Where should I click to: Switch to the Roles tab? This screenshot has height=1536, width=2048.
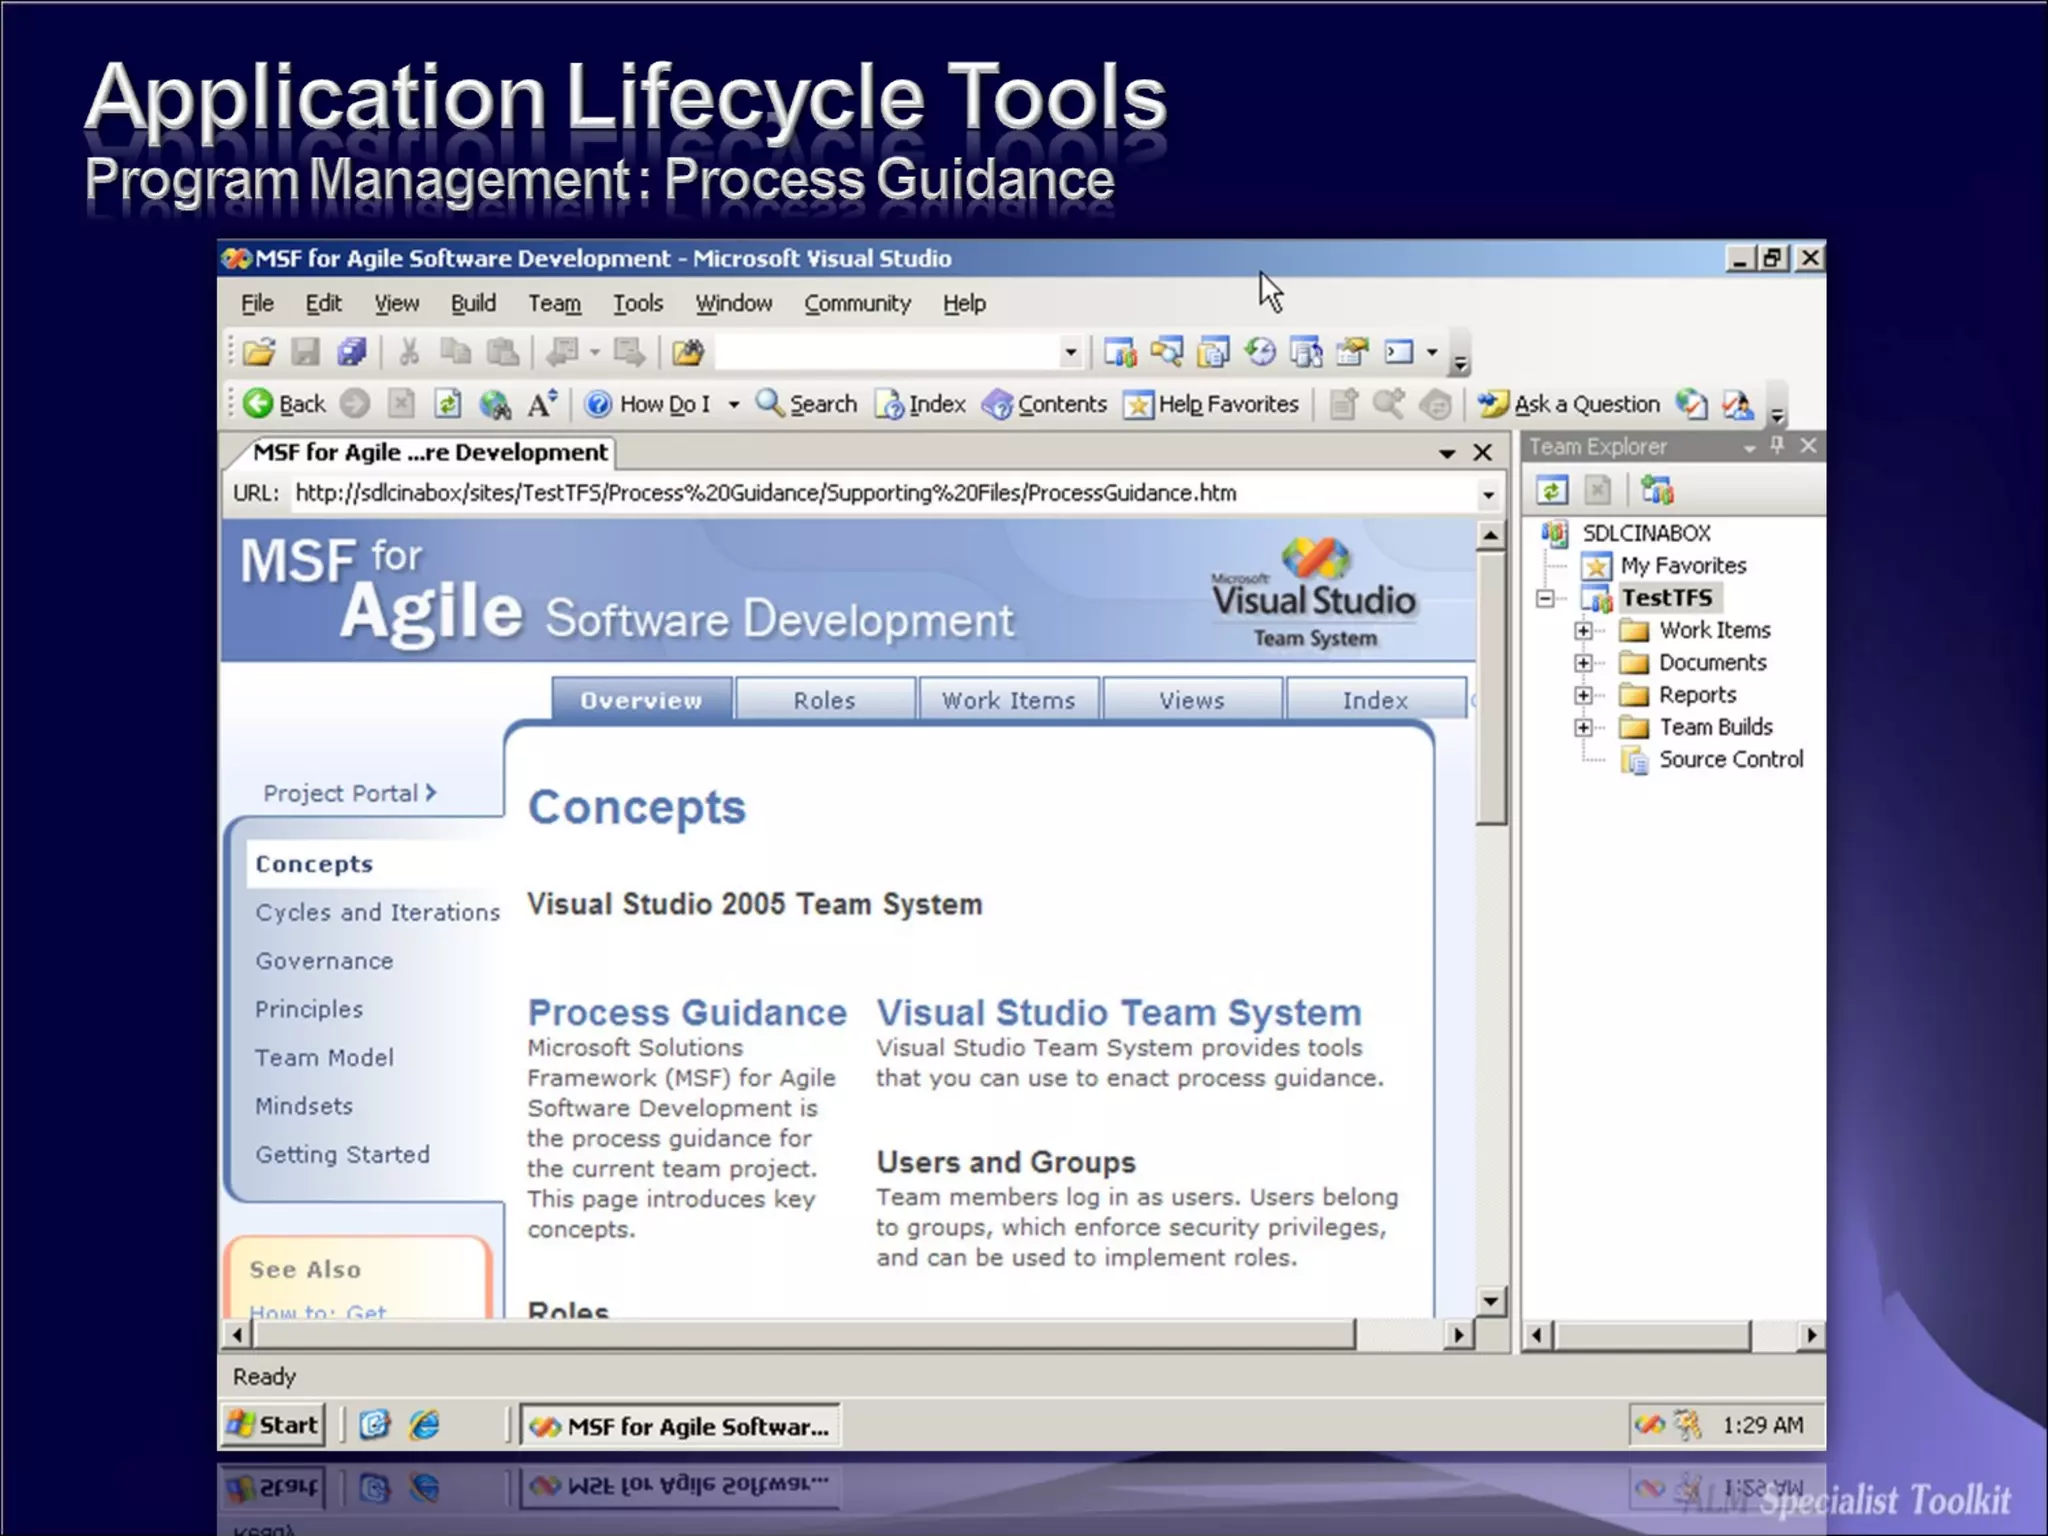pyautogui.click(x=824, y=700)
